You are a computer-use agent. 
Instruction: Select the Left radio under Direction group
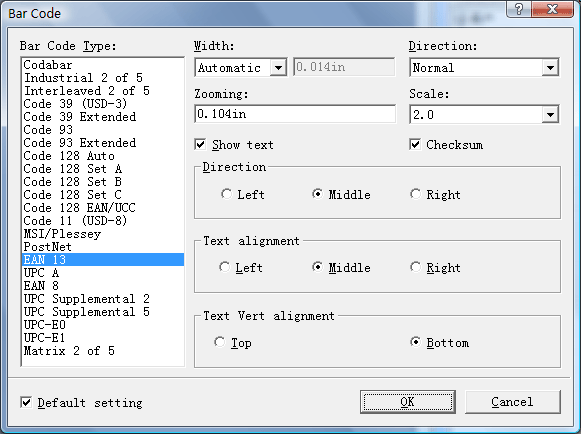(x=226, y=194)
